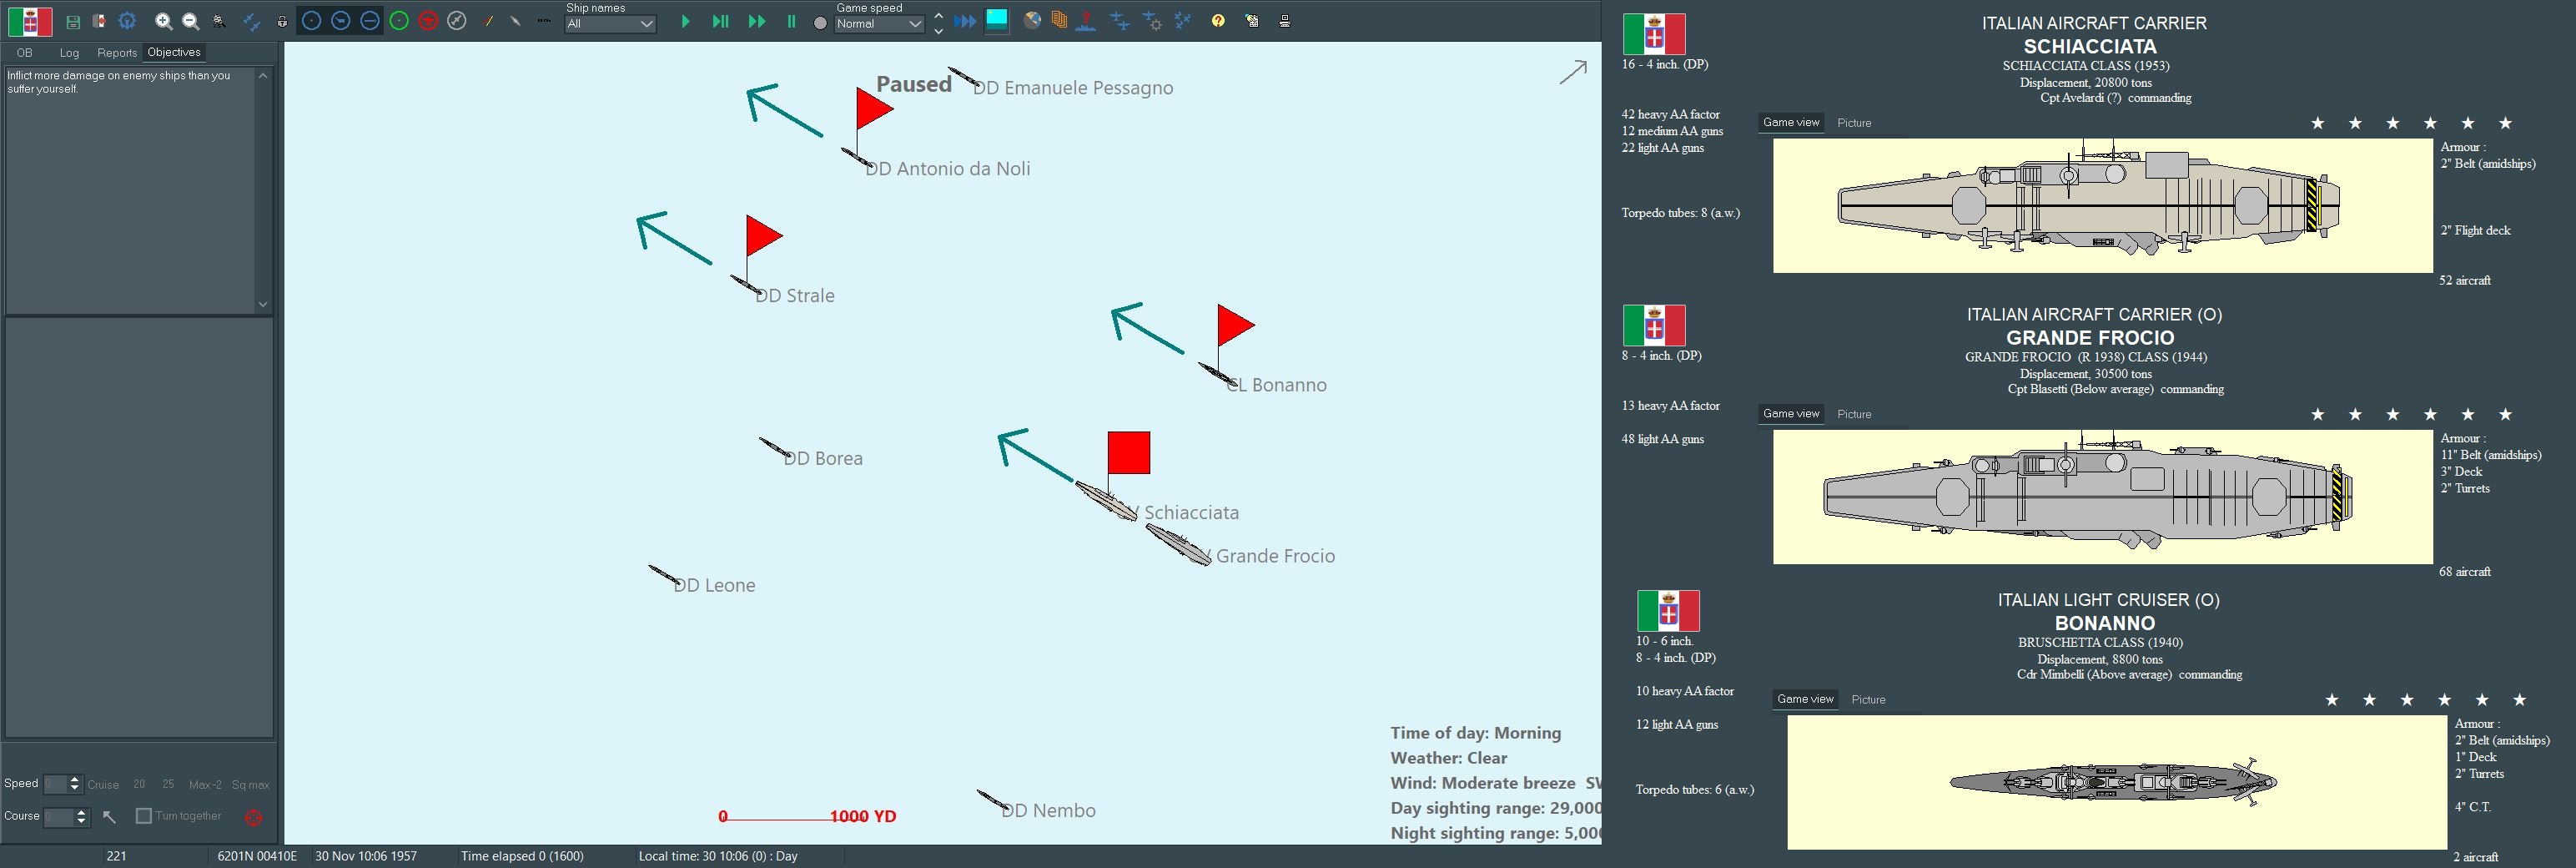The image size is (2576, 868).
Task: Pause the game with the pause button
Action: coord(791,21)
